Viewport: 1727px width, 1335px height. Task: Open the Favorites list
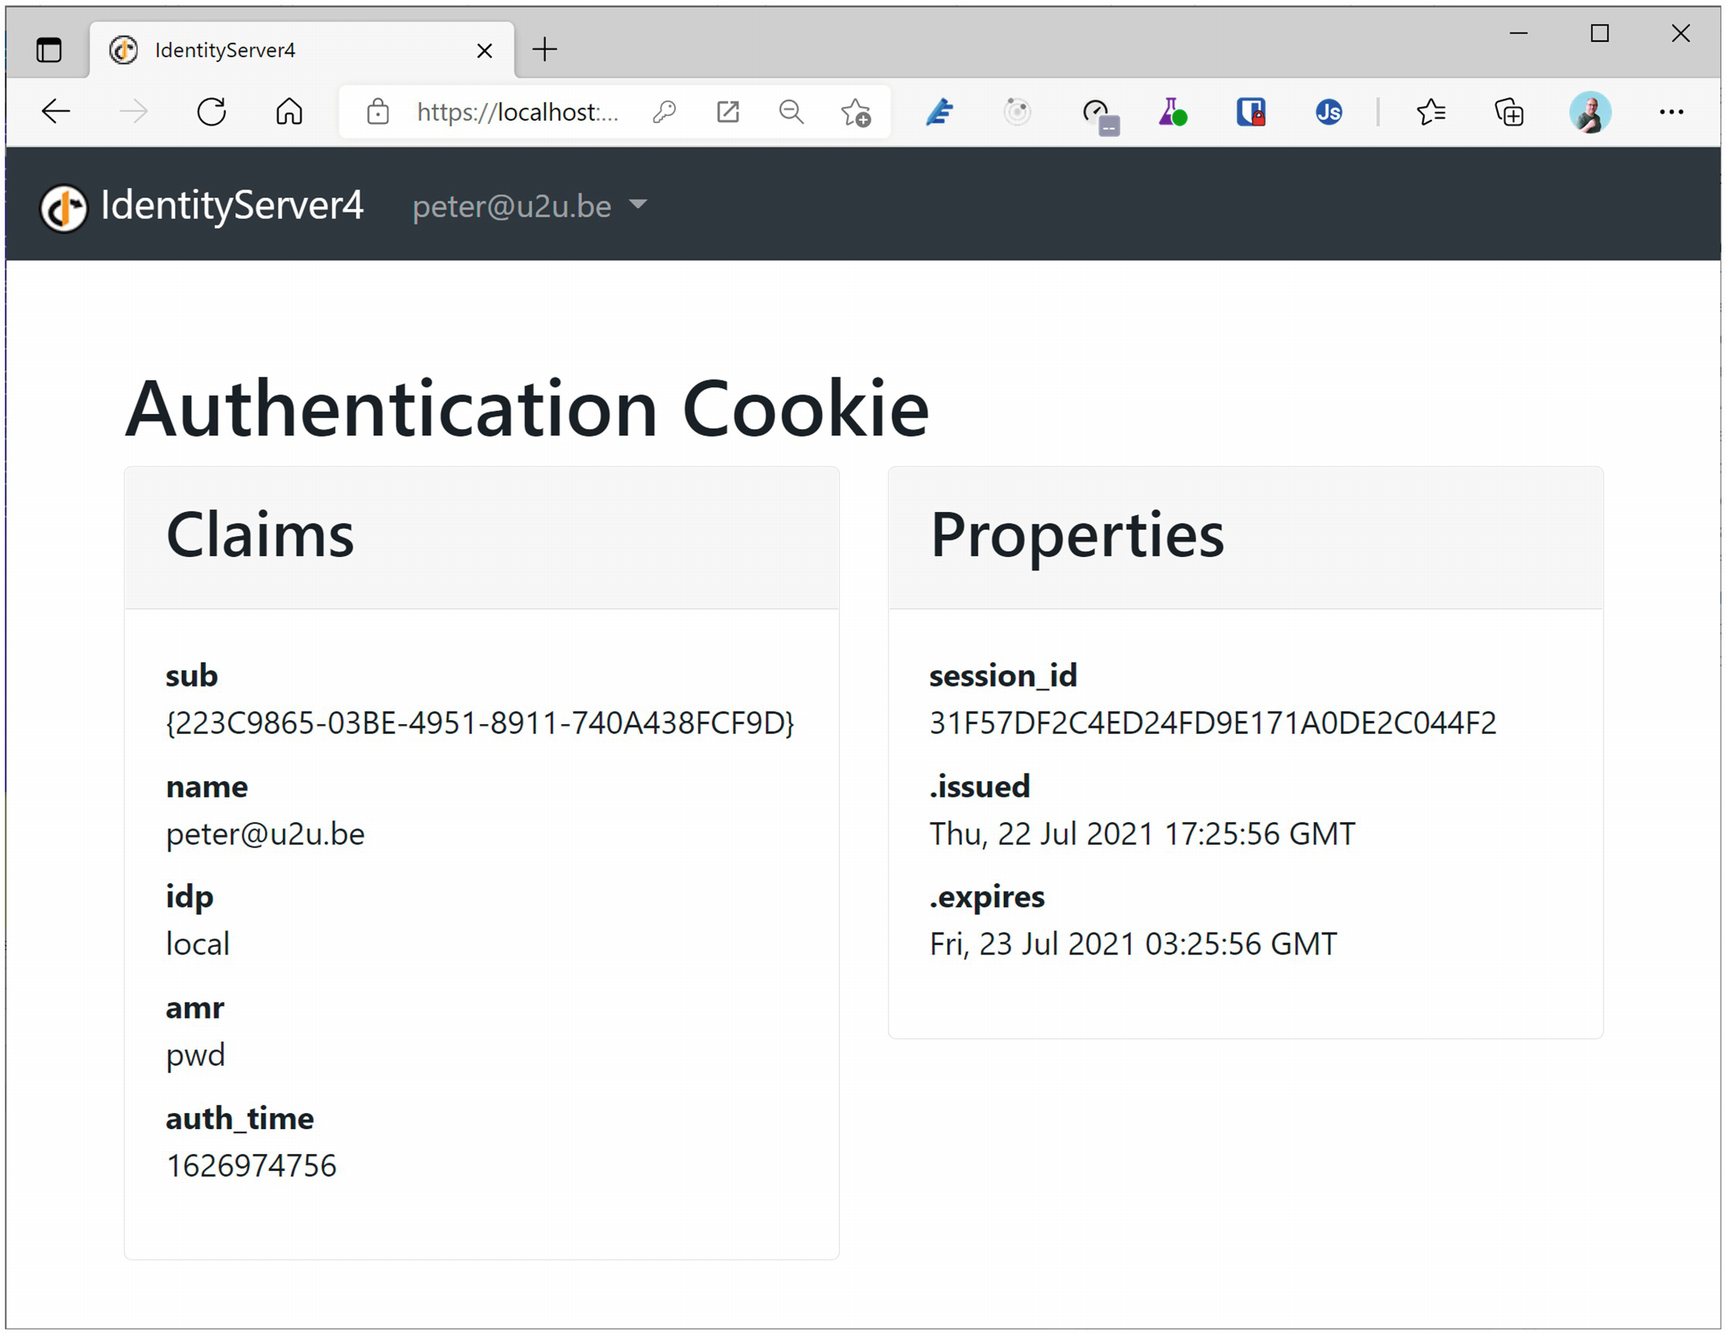pos(1431,112)
